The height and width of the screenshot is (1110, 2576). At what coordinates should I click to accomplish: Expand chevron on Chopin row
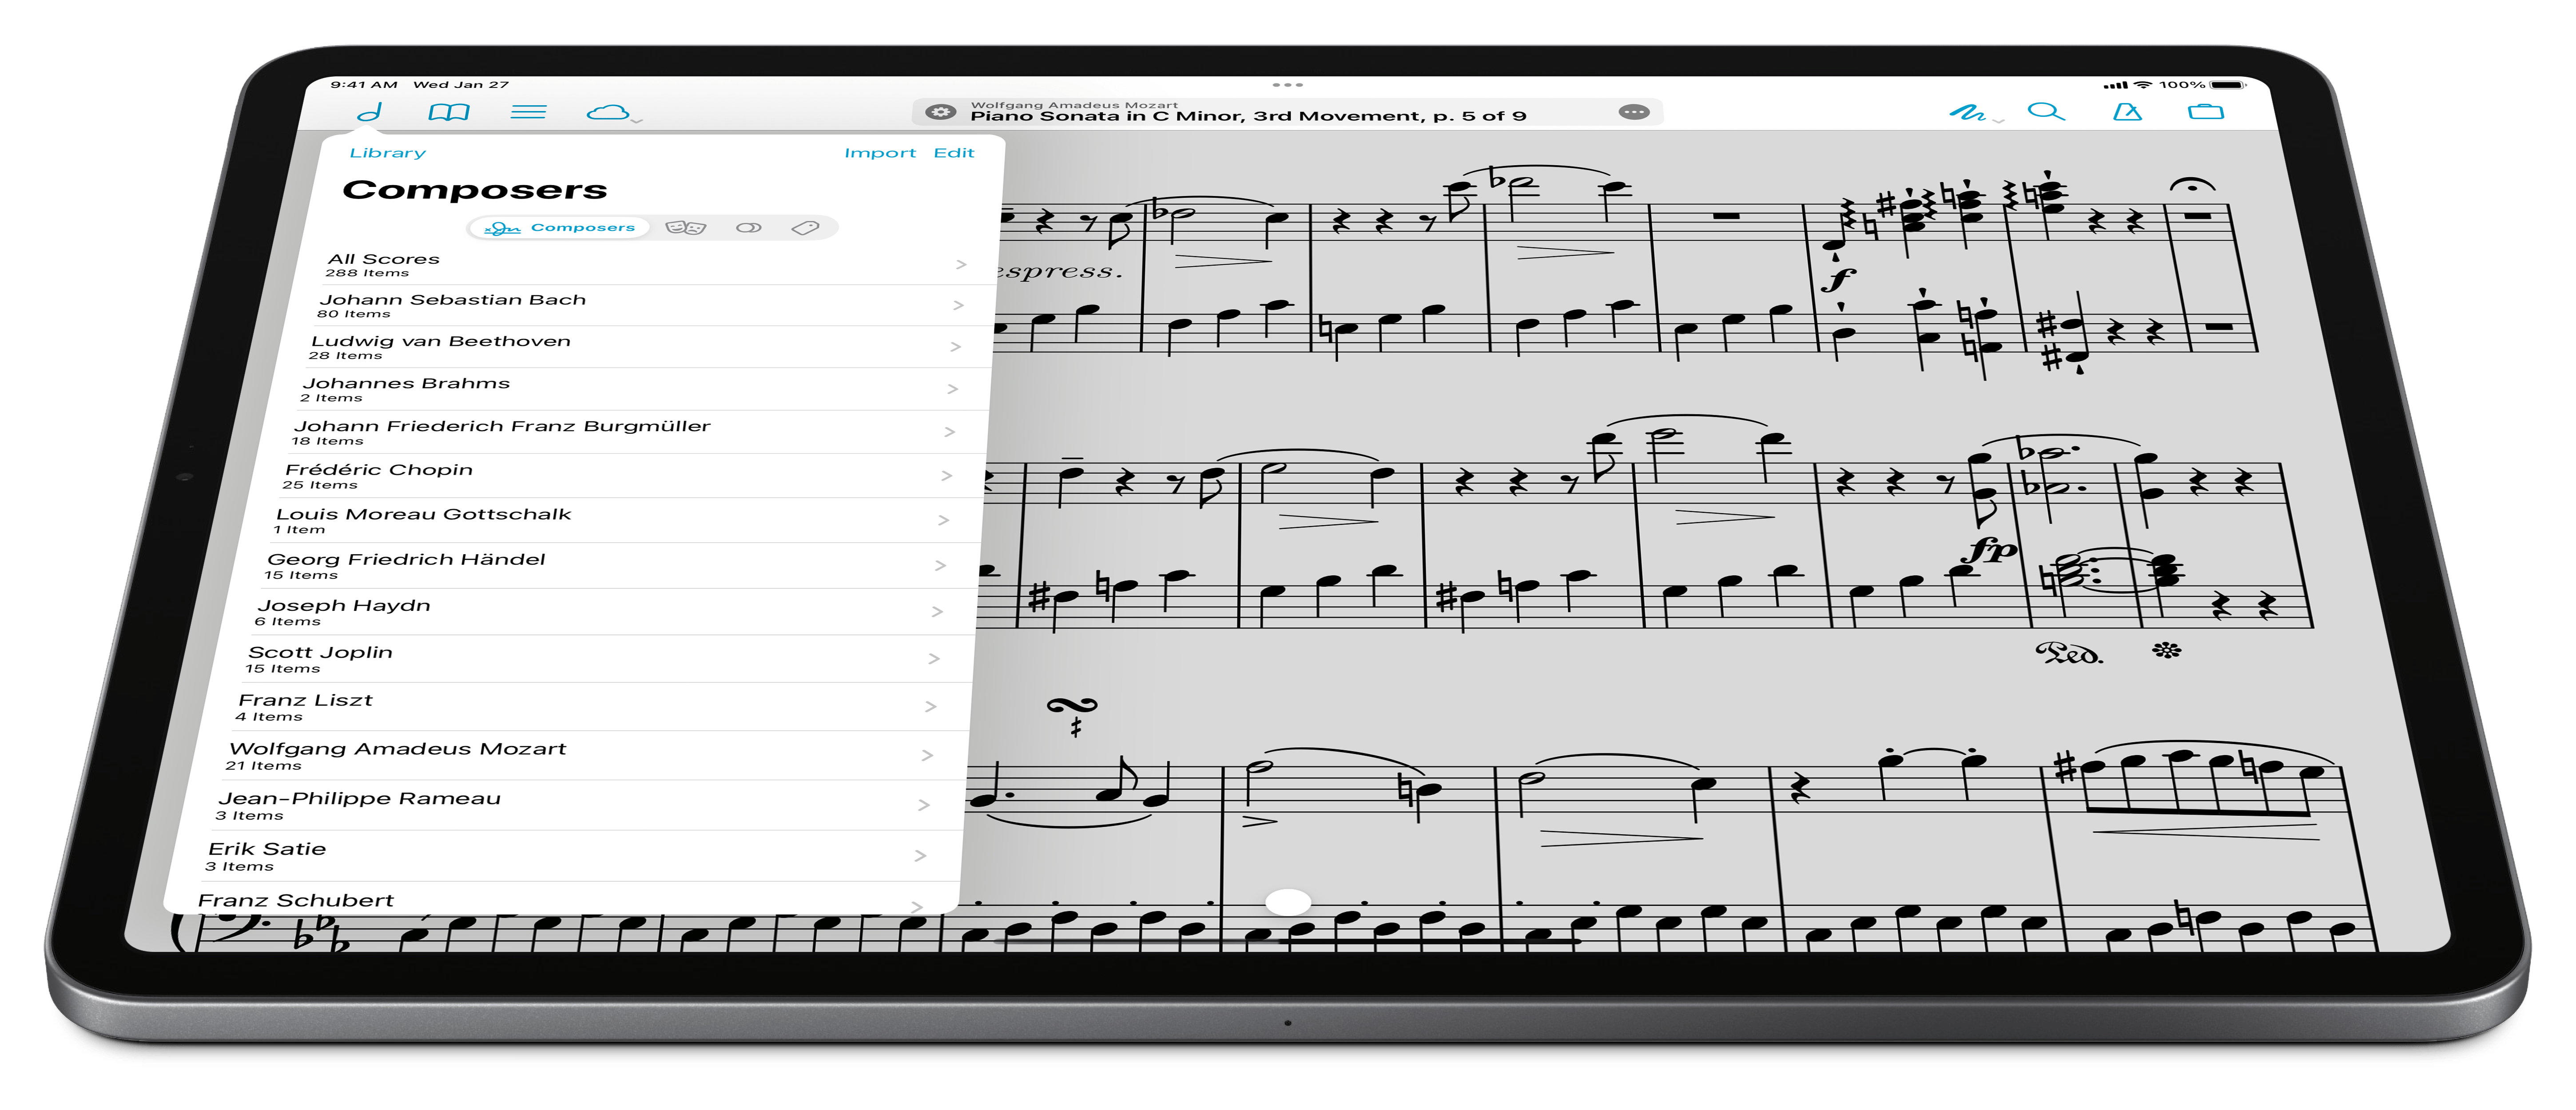(x=946, y=475)
